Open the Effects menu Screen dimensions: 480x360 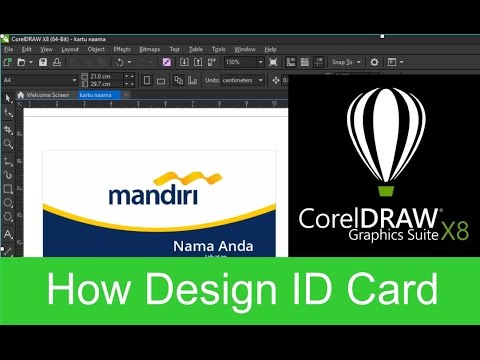click(122, 49)
